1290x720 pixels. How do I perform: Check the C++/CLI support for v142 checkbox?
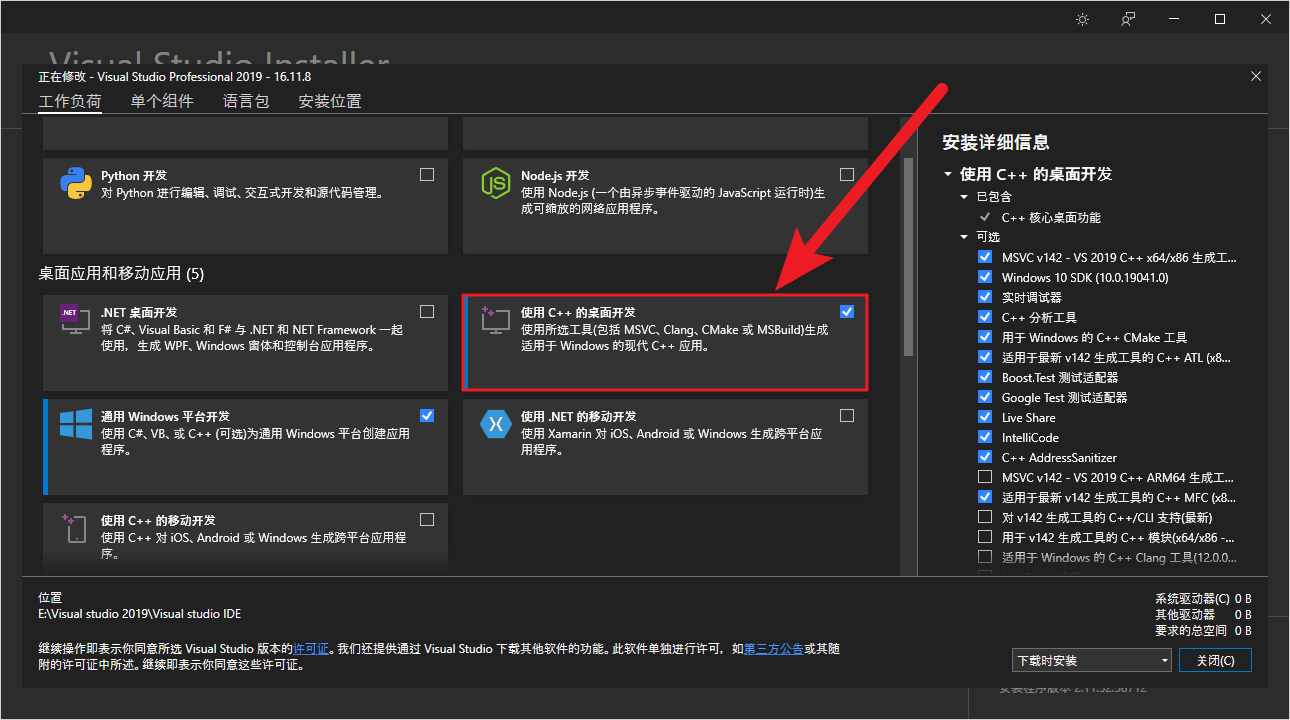pos(985,517)
